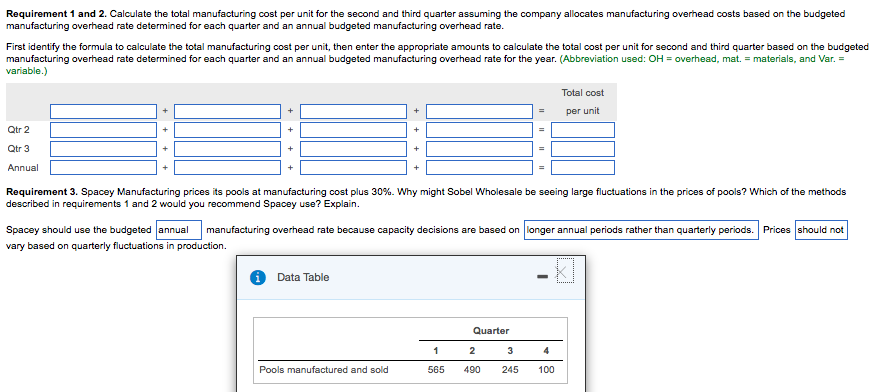Click Qtr 2 second amount field
The image size is (871, 392).
coord(228,130)
